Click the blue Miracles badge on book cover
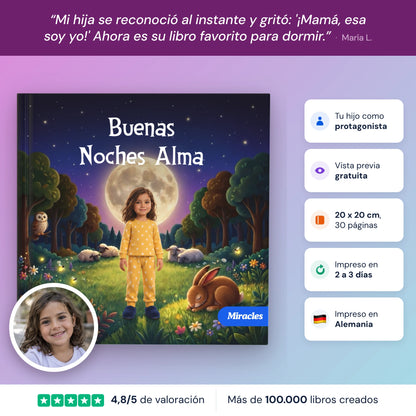This screenshot has height=416, width=416. pyautogui.click(x=243, y=316)
